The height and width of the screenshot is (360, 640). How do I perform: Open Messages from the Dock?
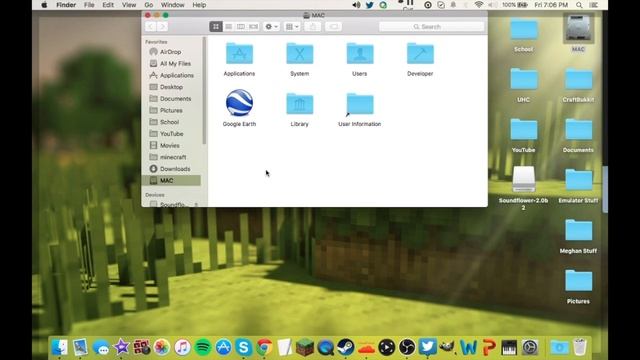(x=101, y=347)
